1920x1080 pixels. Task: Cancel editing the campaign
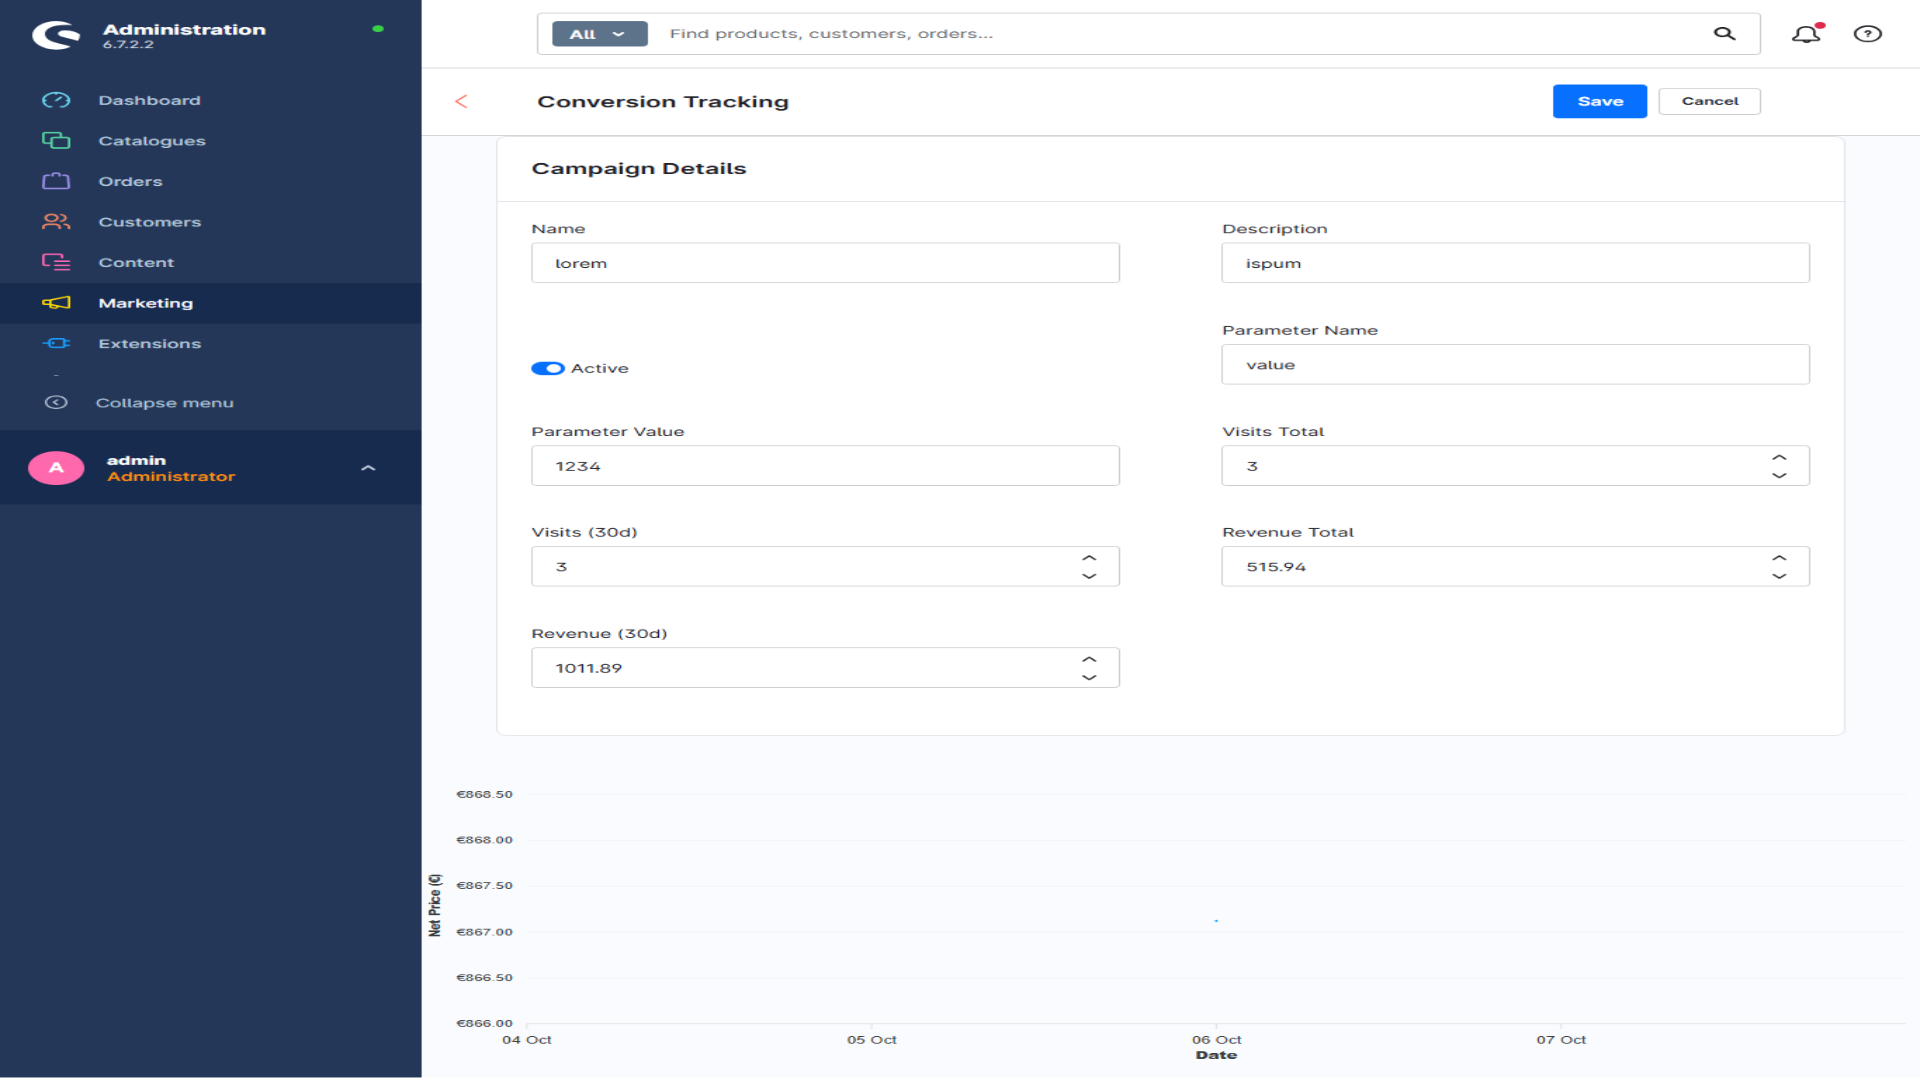pos(1709,101)
